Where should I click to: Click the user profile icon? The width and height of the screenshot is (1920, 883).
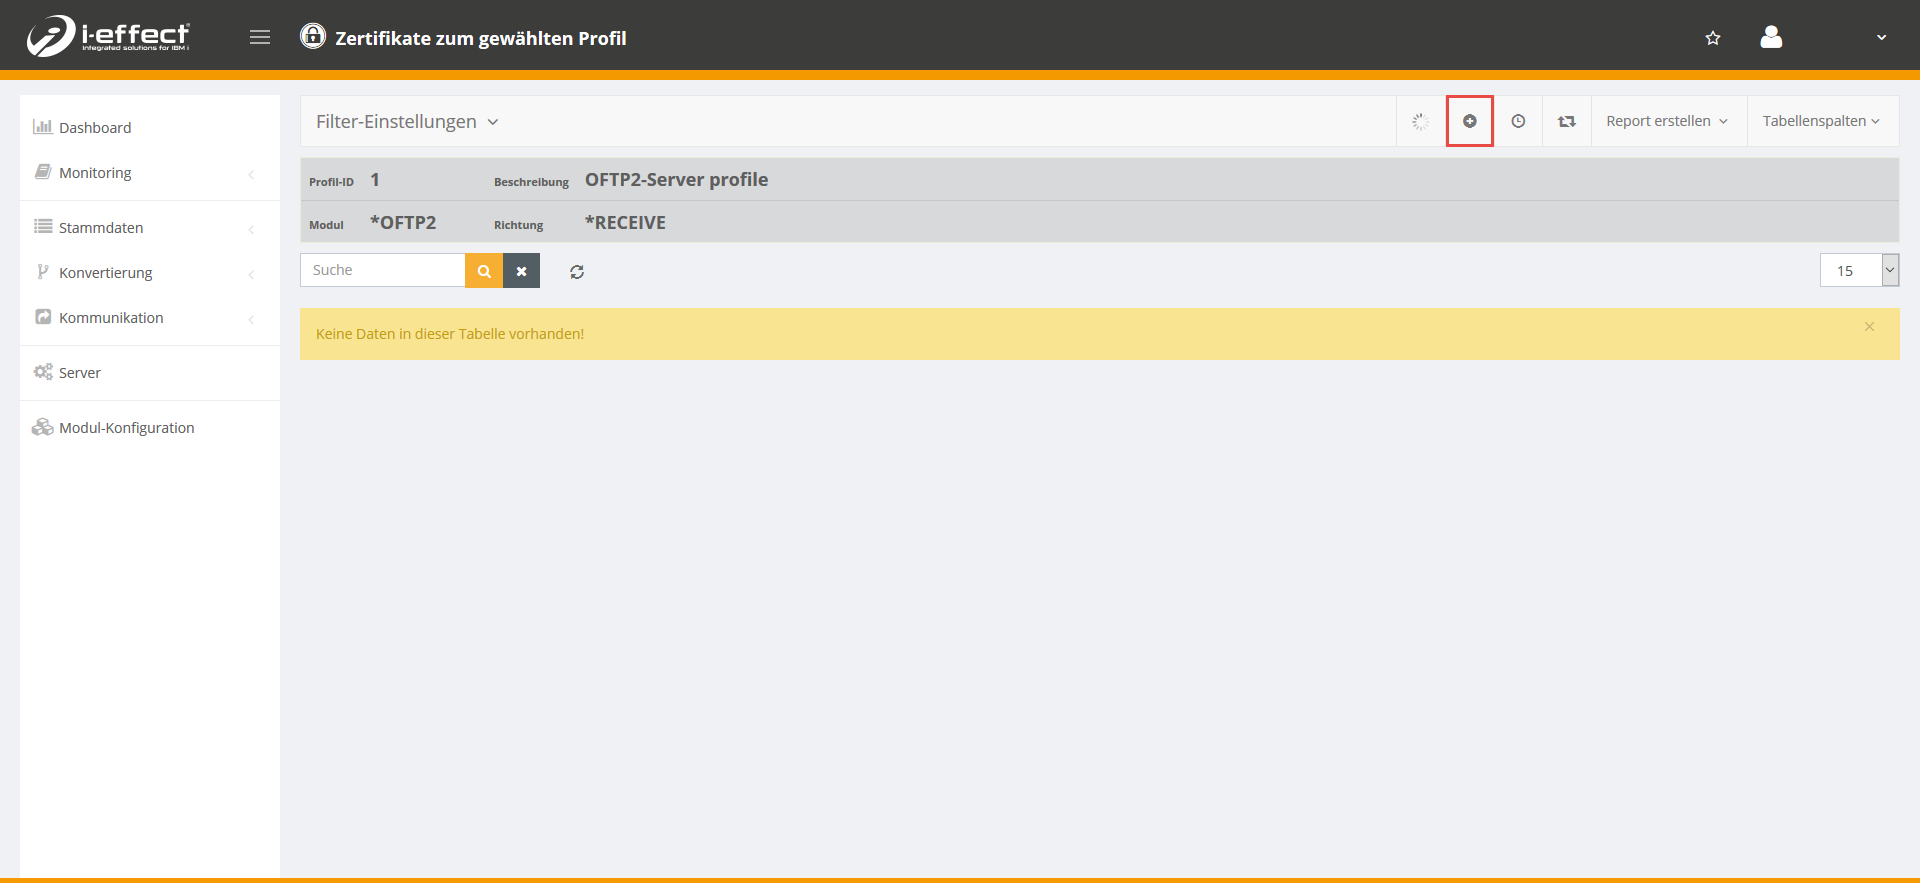1771,37
